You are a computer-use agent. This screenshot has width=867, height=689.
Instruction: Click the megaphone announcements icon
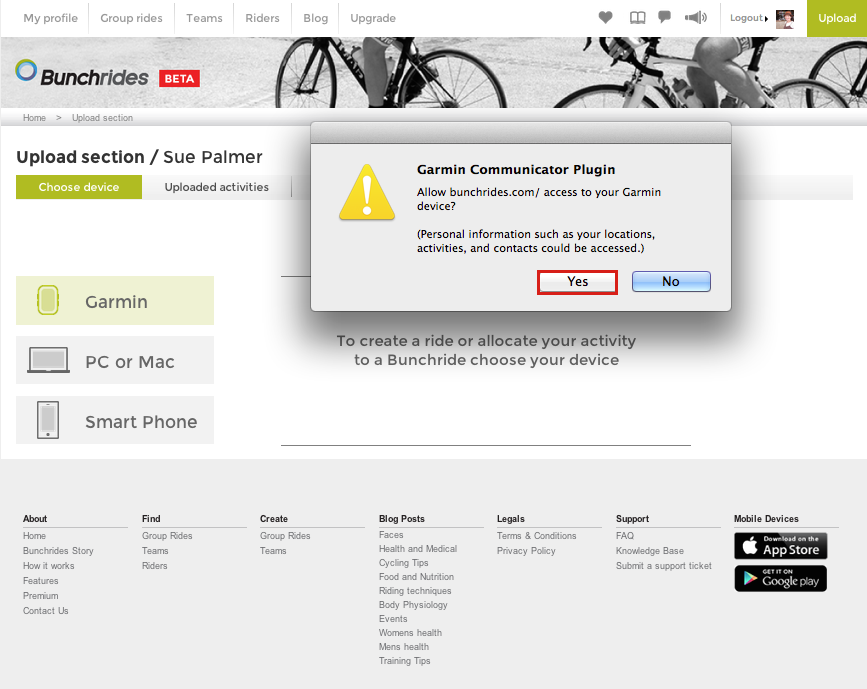point(696,18)
